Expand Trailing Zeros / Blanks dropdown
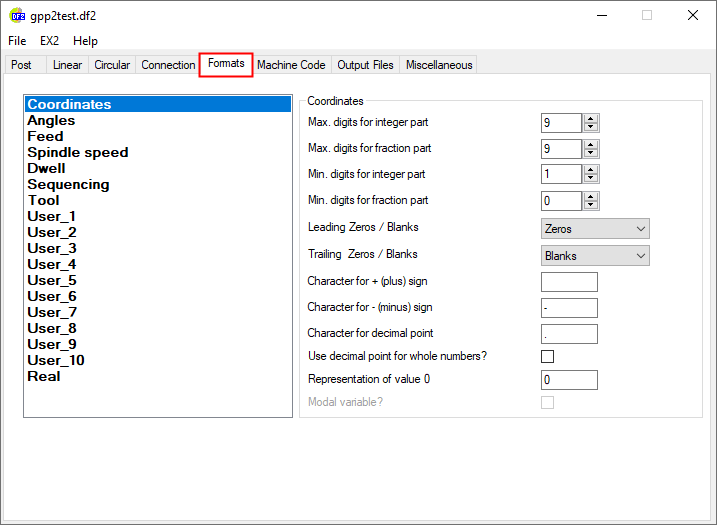This screenshot has height=525, width=717. point(595,256)
